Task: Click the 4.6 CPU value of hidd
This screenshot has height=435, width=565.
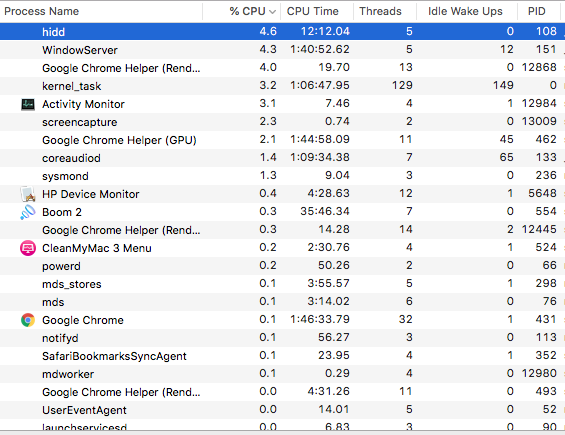Action: (x=268, y=31)
